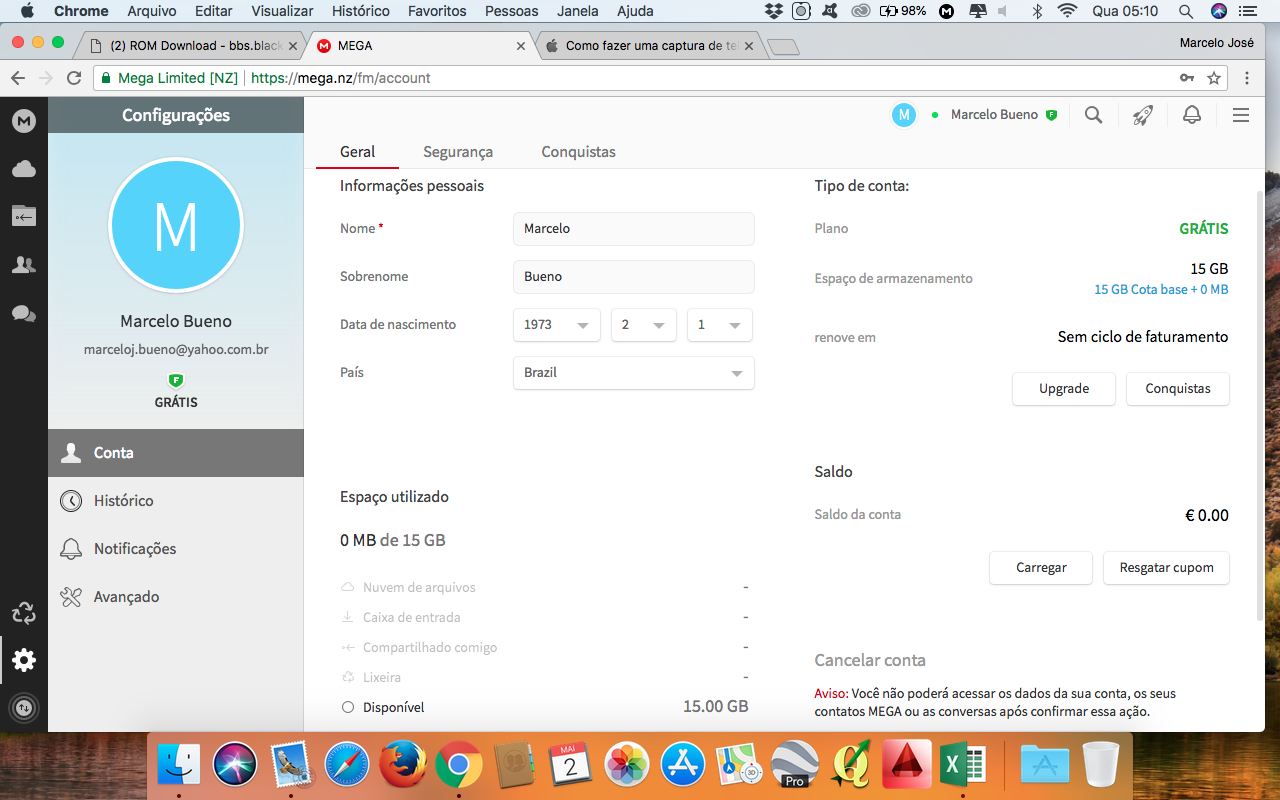Open the Chat icon in sidebar
The height and width of the screenshot is (800, 1280).
(x=24, y=313)
